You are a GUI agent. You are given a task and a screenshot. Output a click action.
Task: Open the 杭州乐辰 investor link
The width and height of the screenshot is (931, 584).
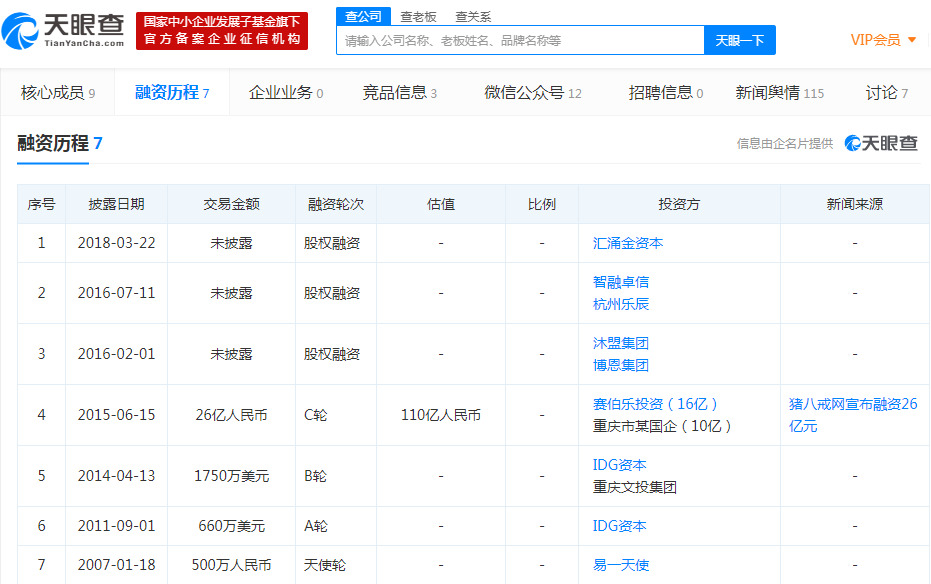pos(620,304)
